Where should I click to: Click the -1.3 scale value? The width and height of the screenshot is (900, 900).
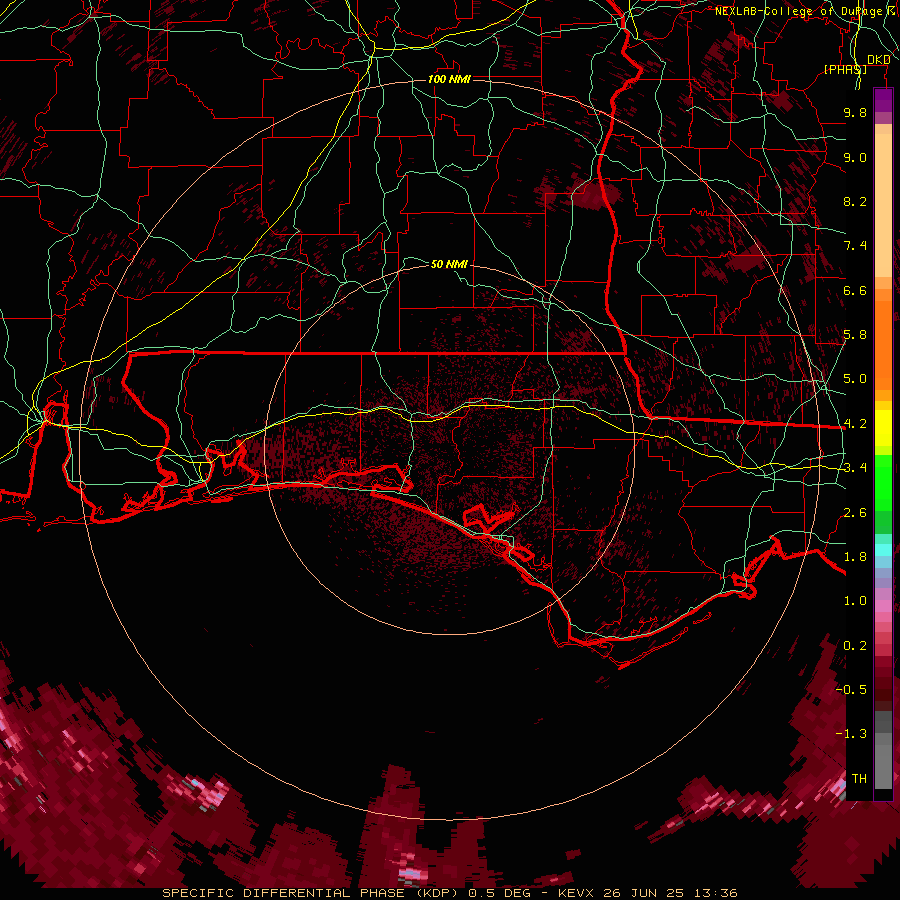(851, 735)
